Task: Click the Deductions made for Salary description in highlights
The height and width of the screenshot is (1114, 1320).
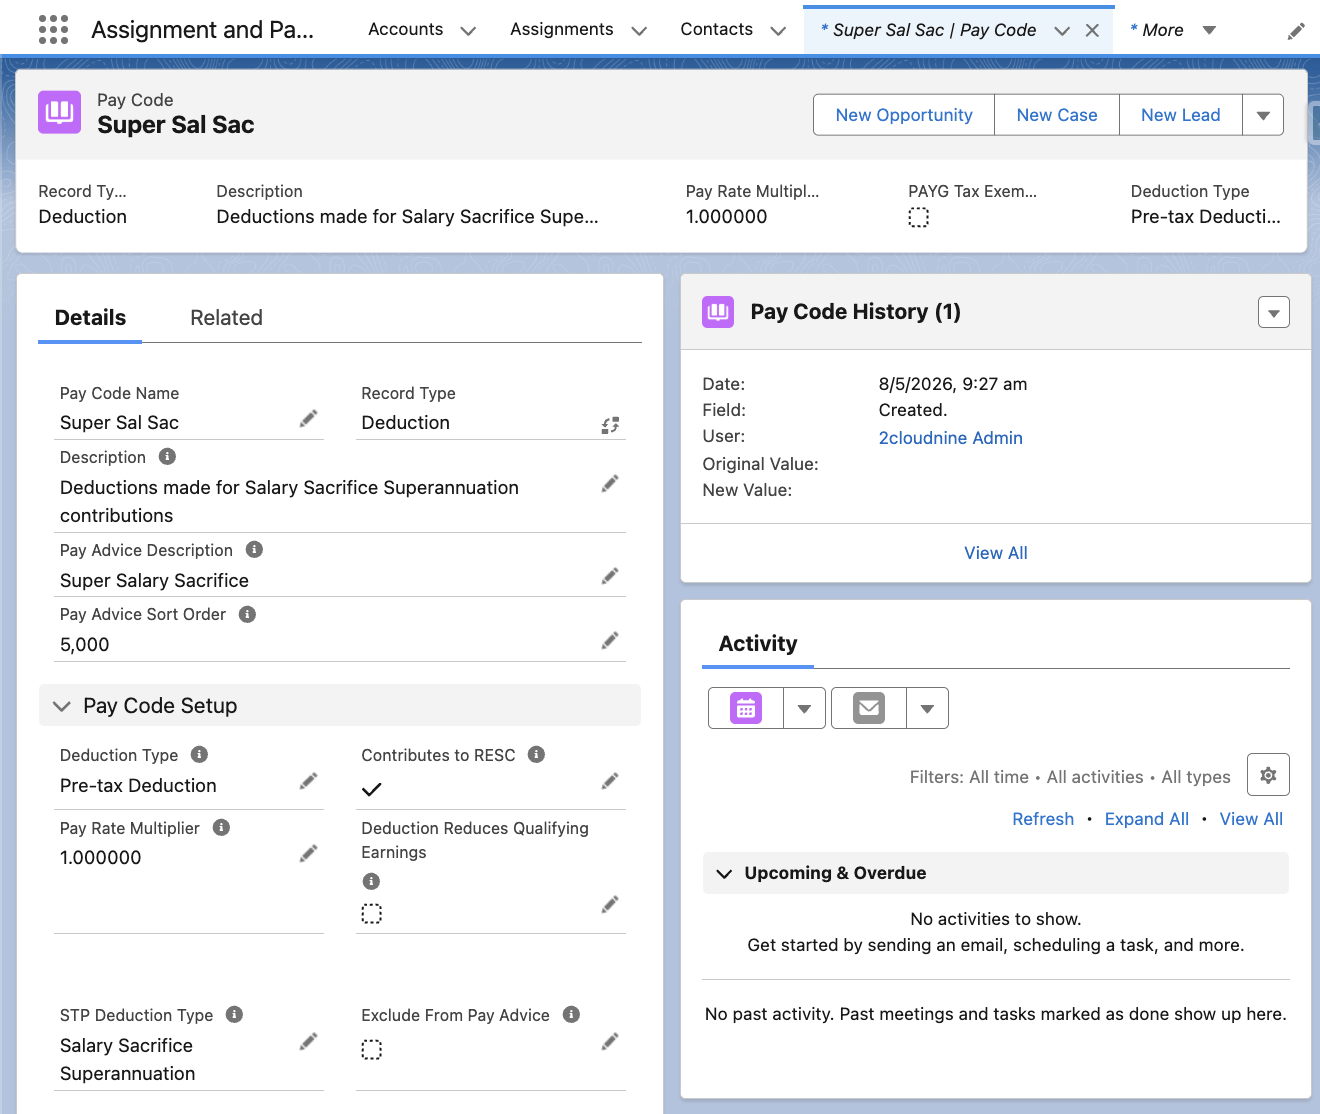Action: point(407,217)
